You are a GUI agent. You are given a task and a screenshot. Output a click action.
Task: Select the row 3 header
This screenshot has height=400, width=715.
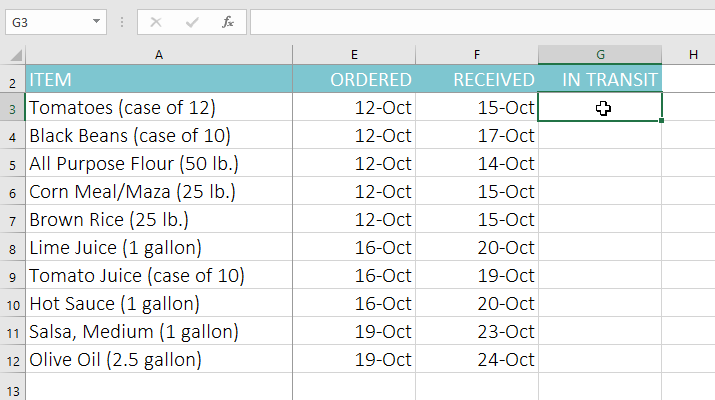(x=13, y=108)
